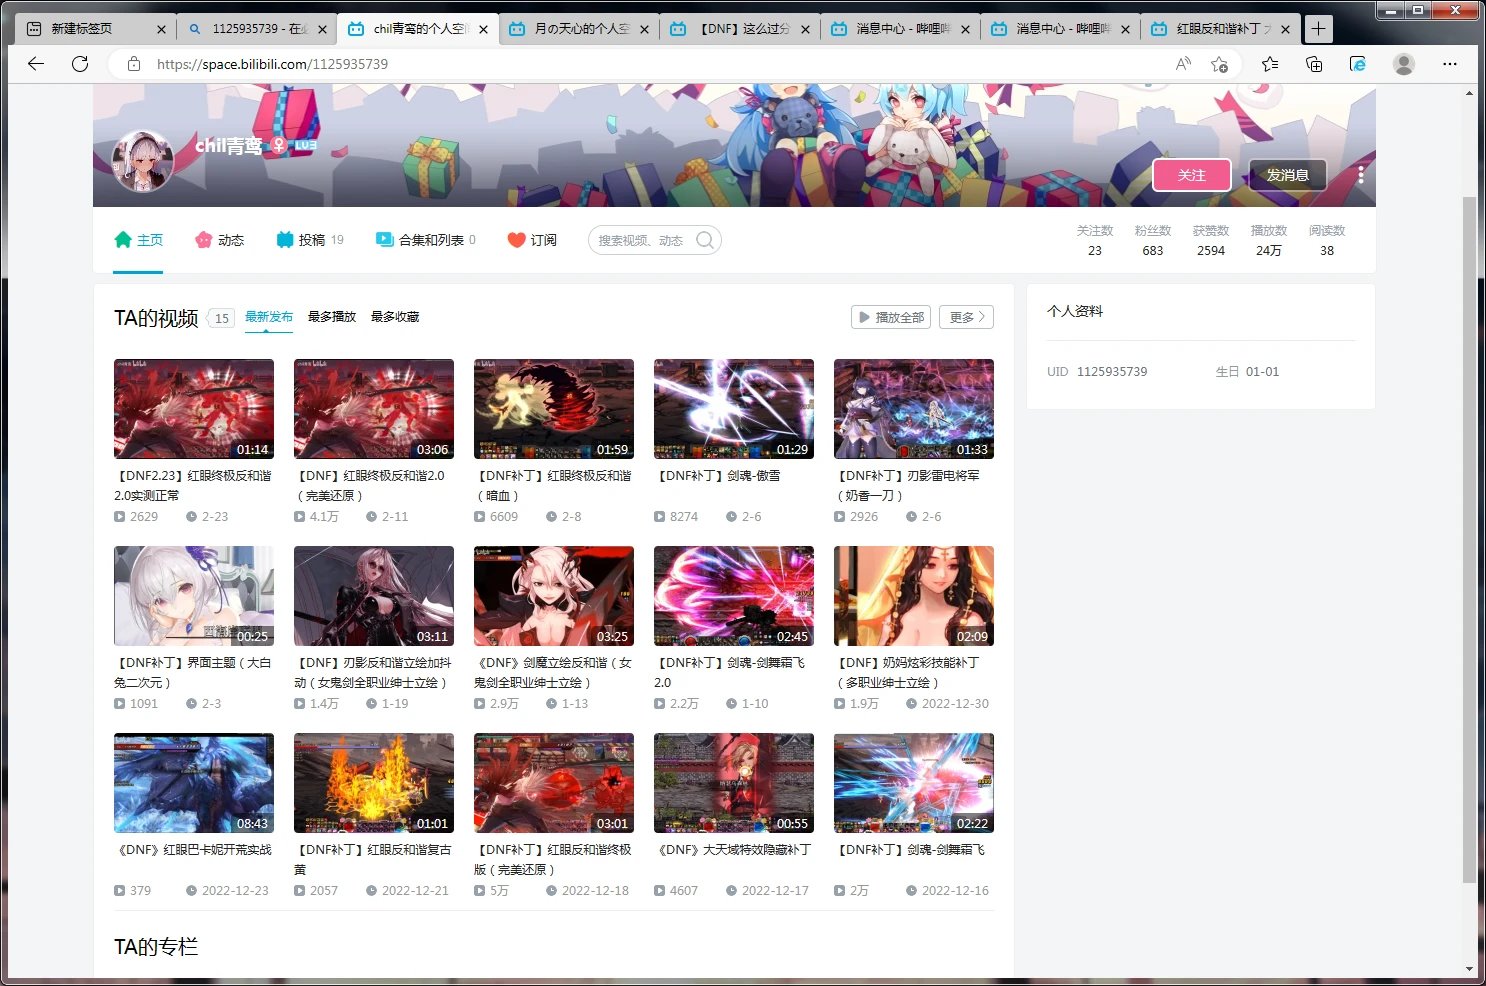
Task: Open the read aloud icon in the address bar
Action: 1183,64
